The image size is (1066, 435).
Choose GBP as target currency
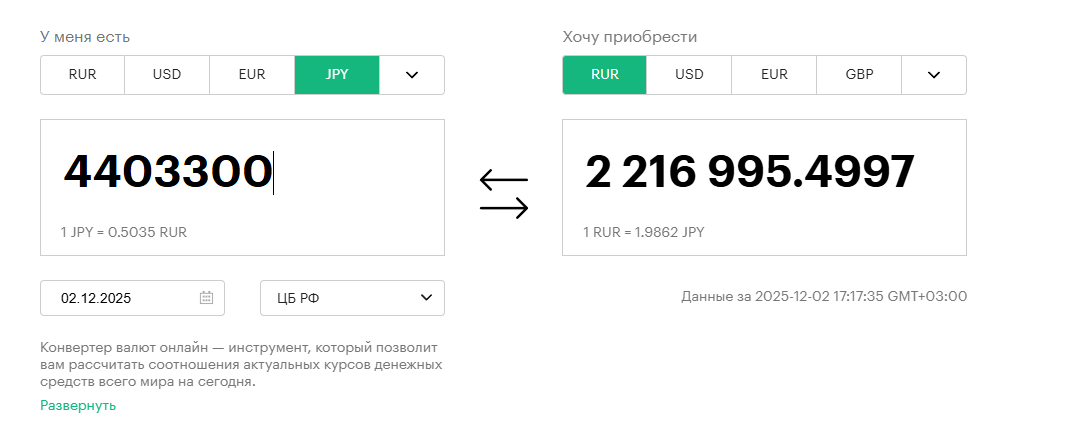pos(859,75)
